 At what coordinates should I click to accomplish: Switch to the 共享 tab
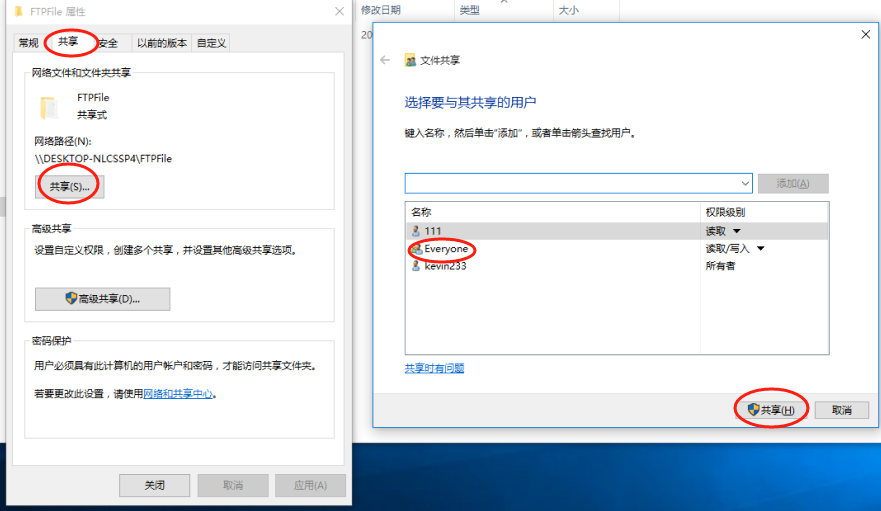68,42
